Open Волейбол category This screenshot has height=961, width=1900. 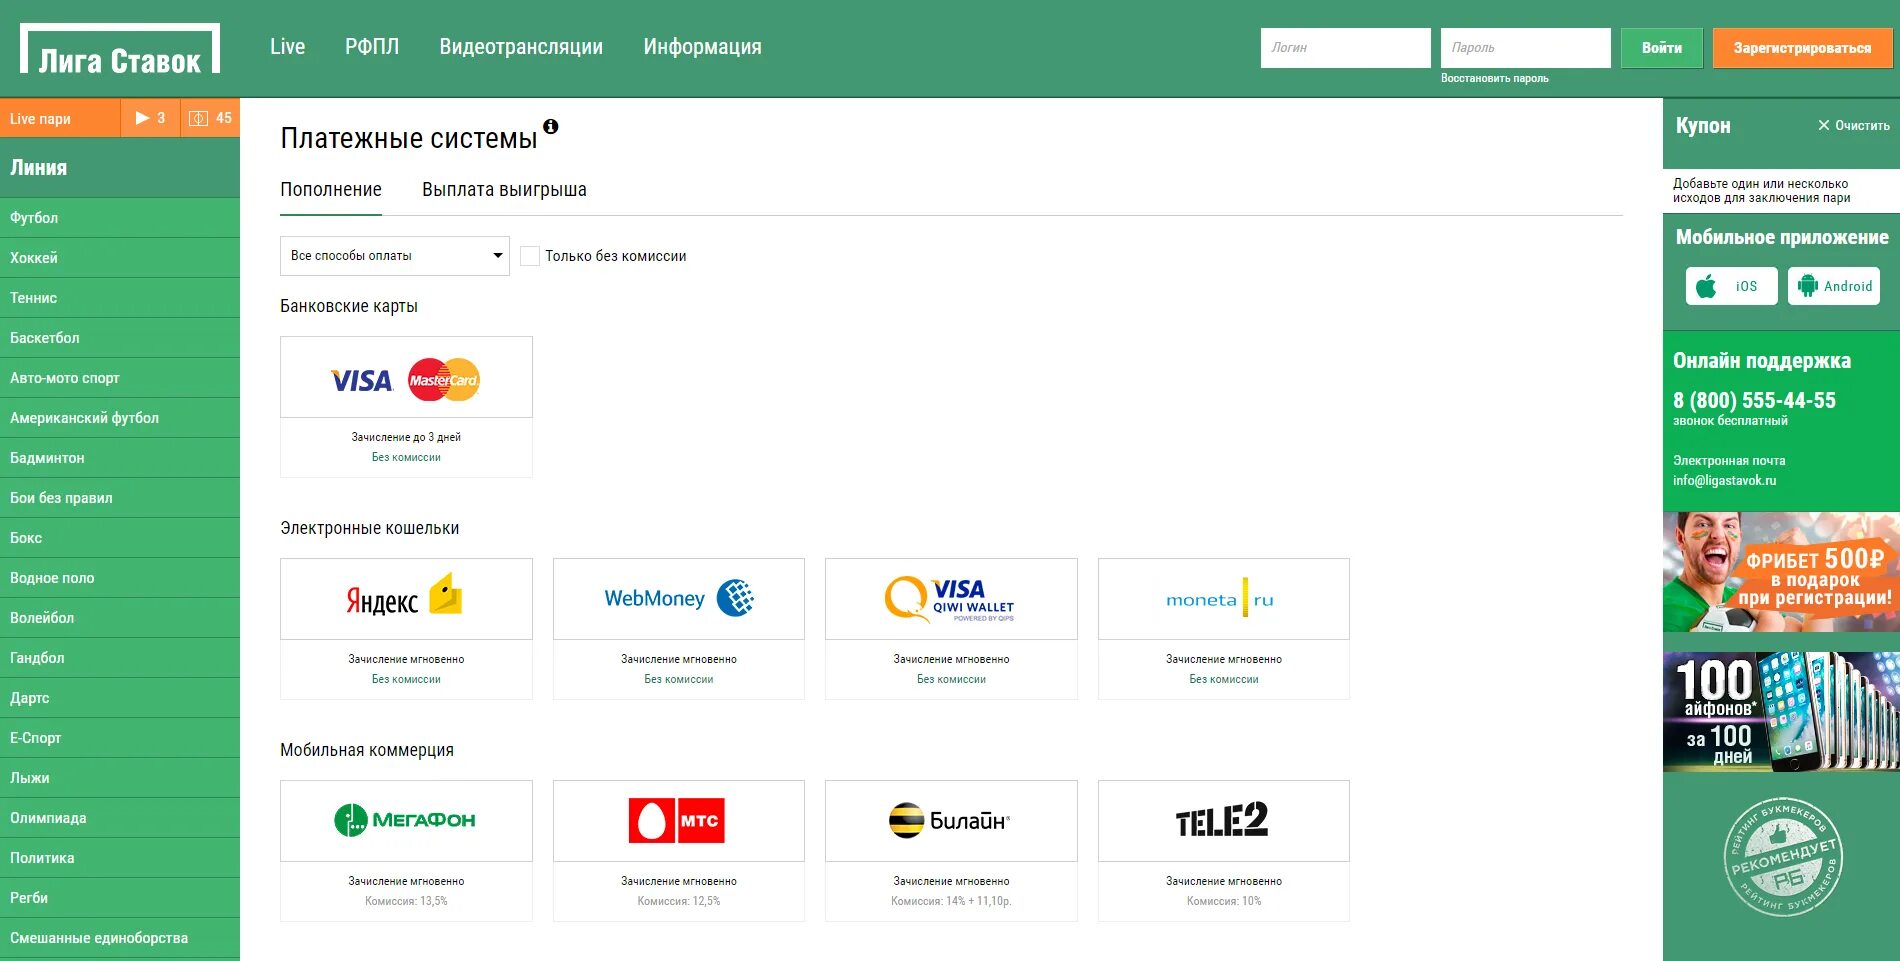tap(120, 618)
